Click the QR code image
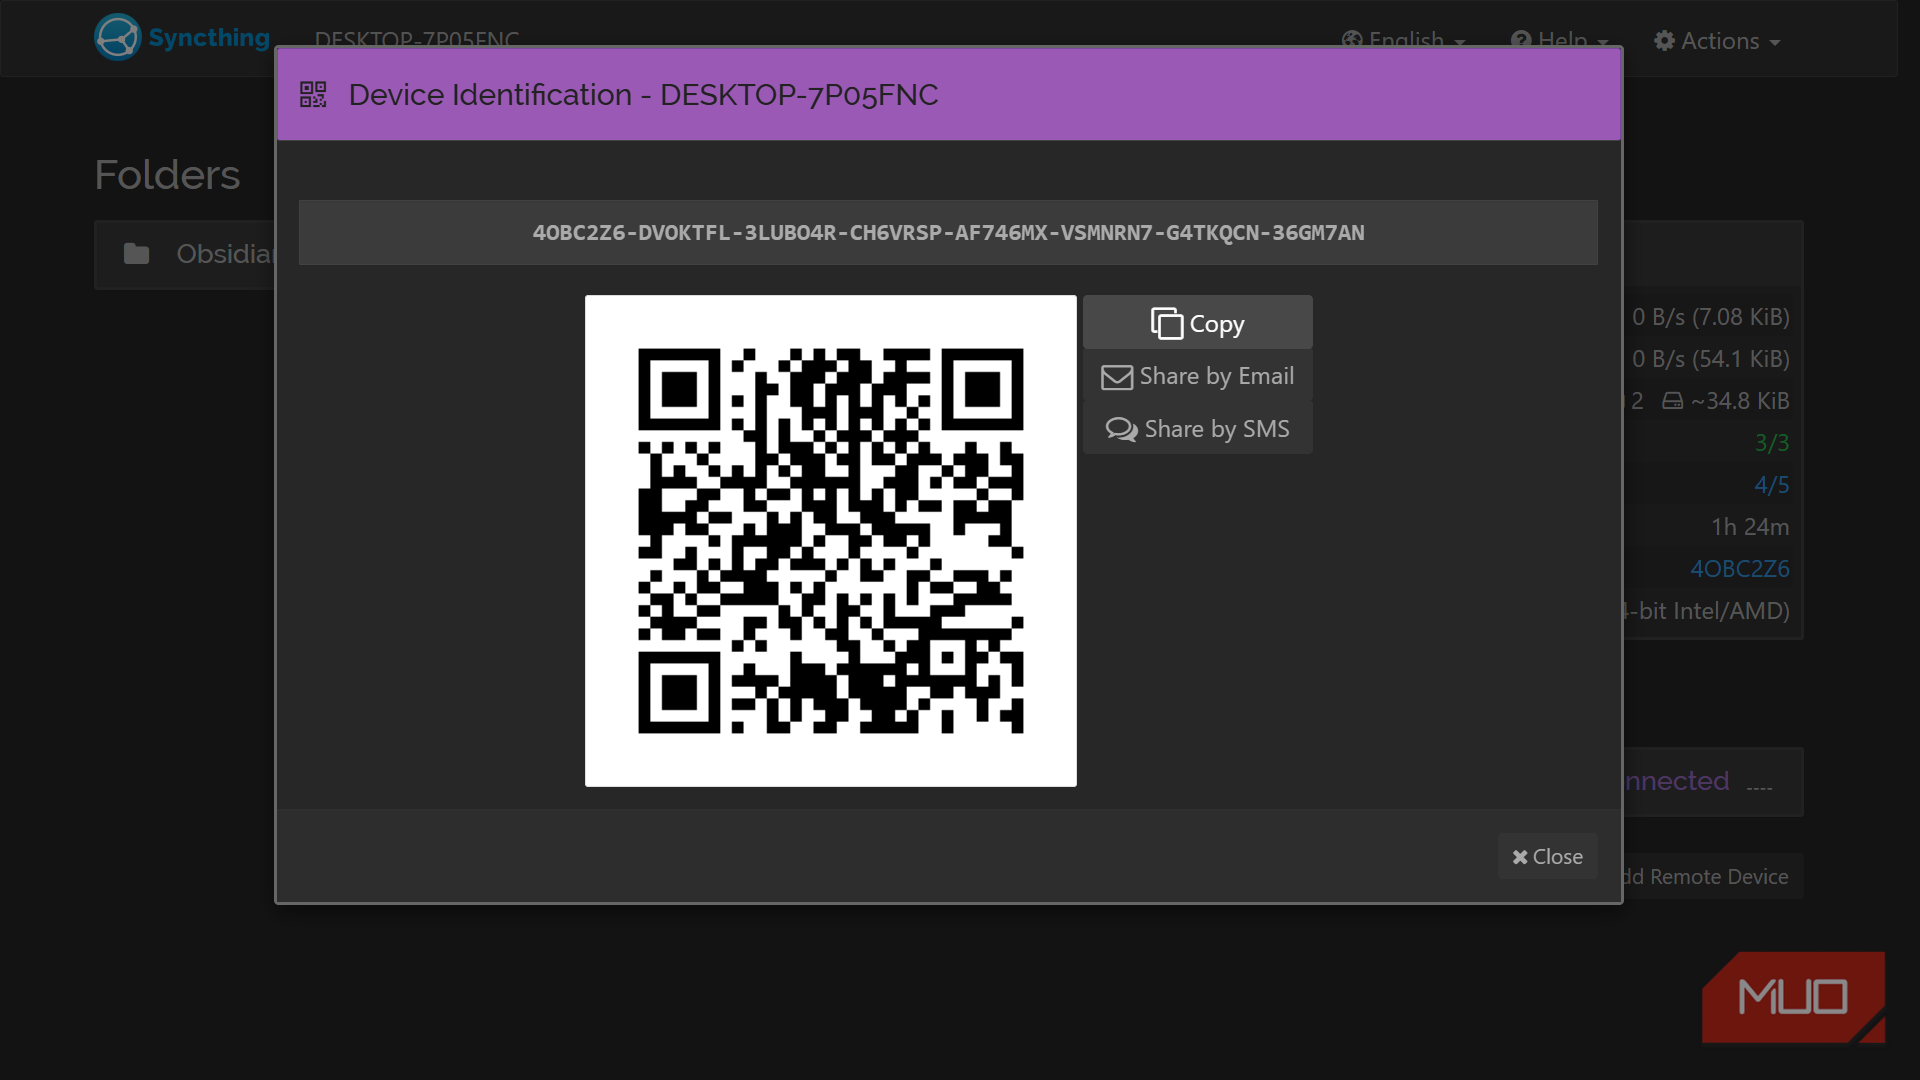This screenshot has height=1080, width=1920. pyautogui.click(x=831, y=541)
